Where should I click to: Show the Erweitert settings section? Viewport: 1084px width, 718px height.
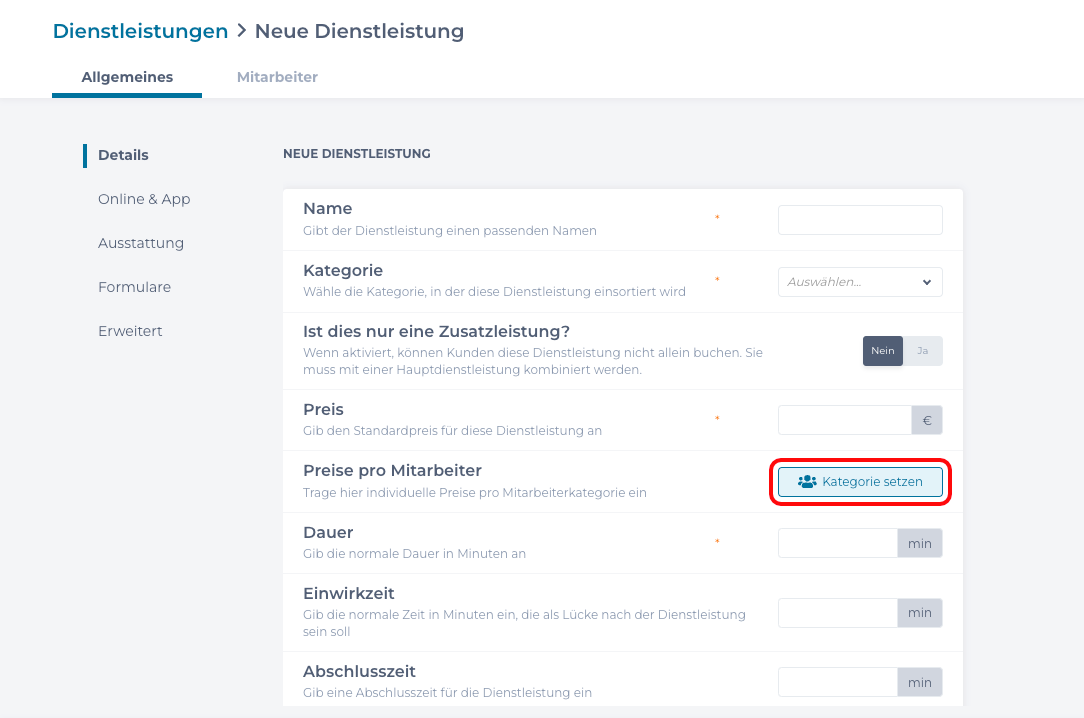click(x=130, y=331)
